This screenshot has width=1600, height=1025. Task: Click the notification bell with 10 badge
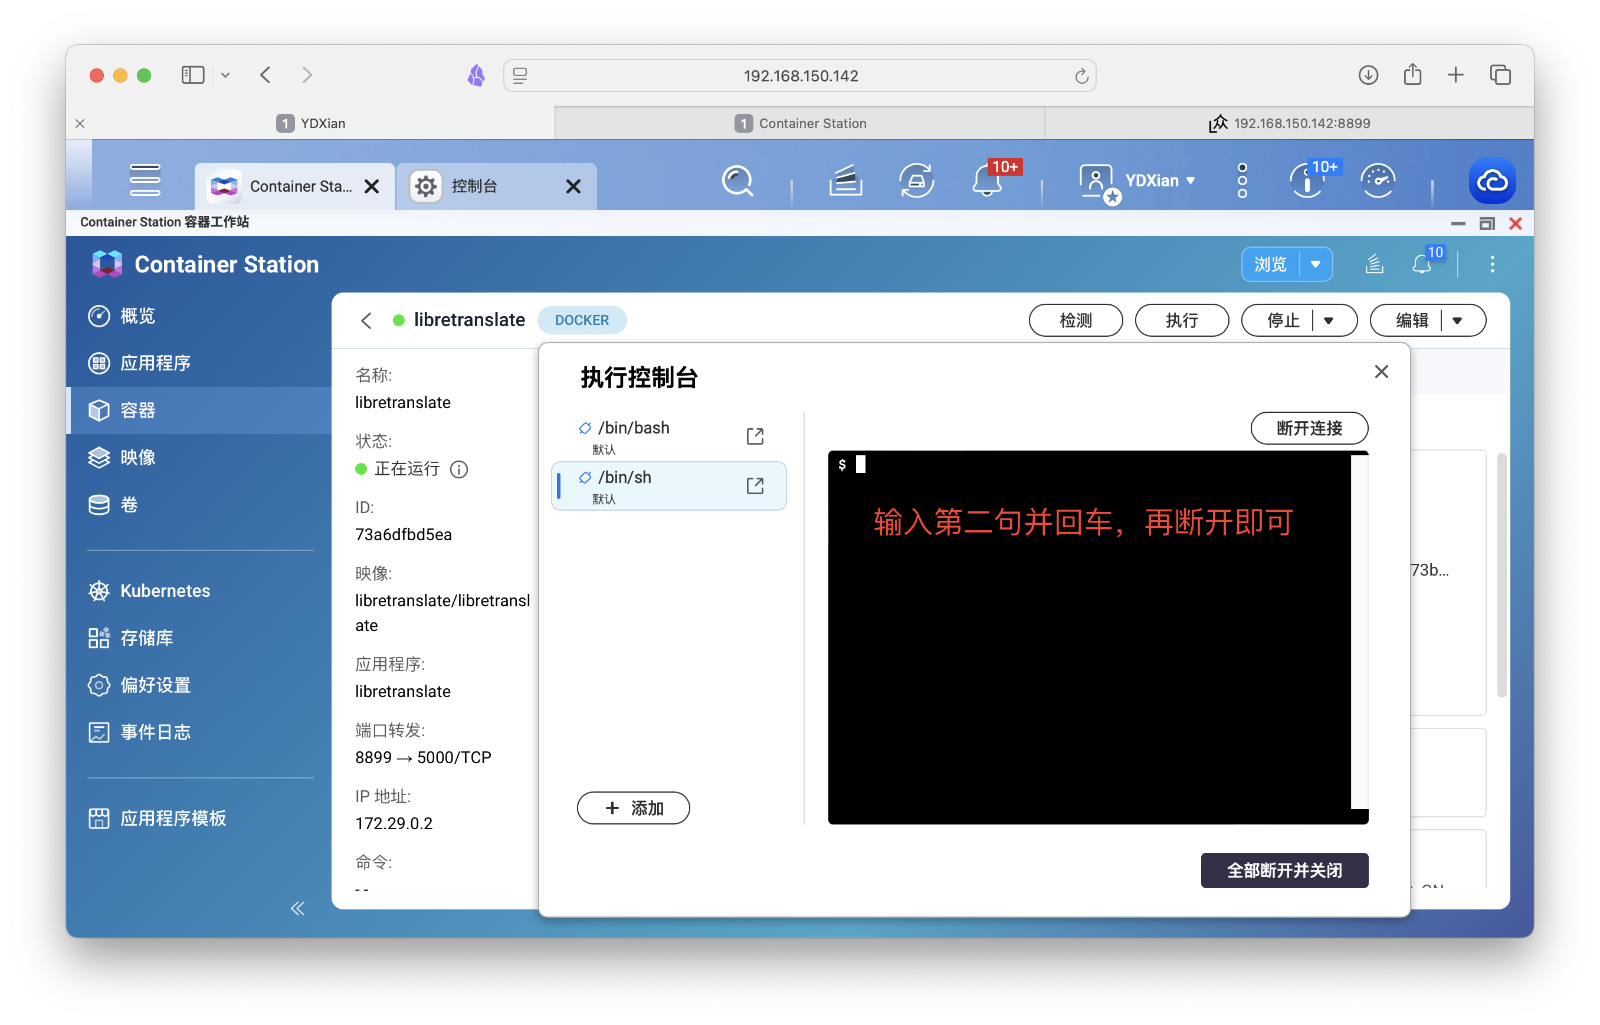coord(1421,264)
